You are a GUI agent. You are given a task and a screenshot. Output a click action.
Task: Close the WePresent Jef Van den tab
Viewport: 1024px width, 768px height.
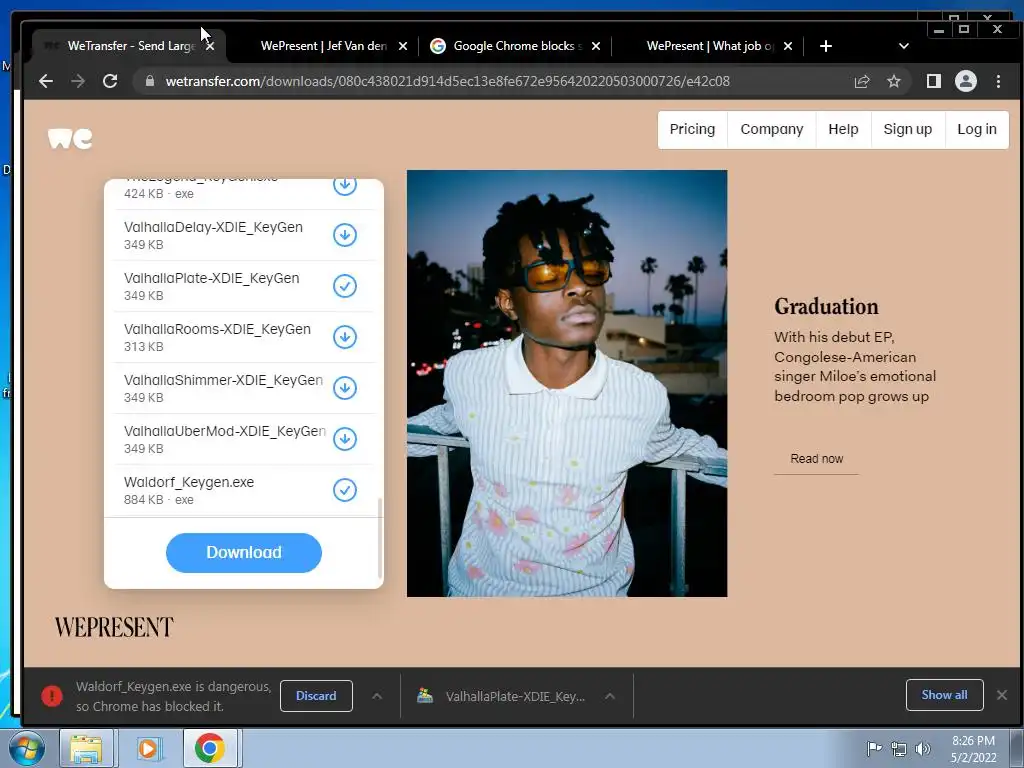pos(403,46)
